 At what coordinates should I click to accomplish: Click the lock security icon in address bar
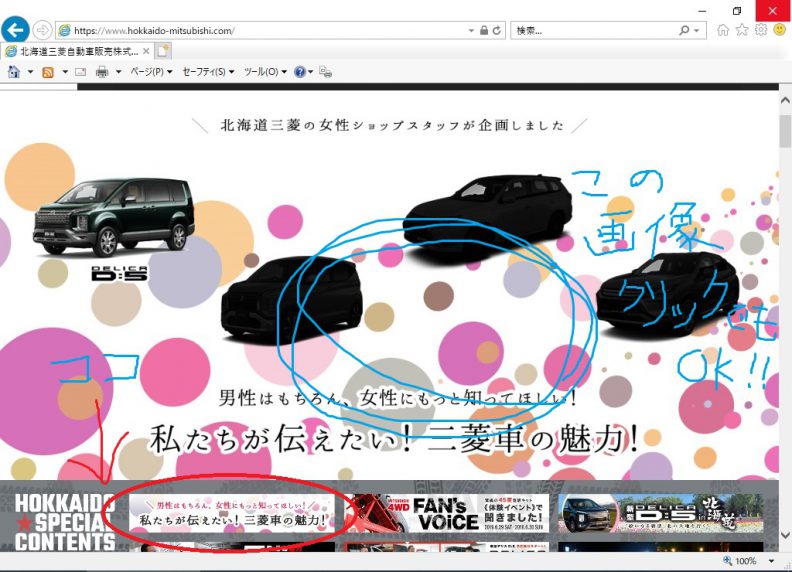(x=483, y=30)
